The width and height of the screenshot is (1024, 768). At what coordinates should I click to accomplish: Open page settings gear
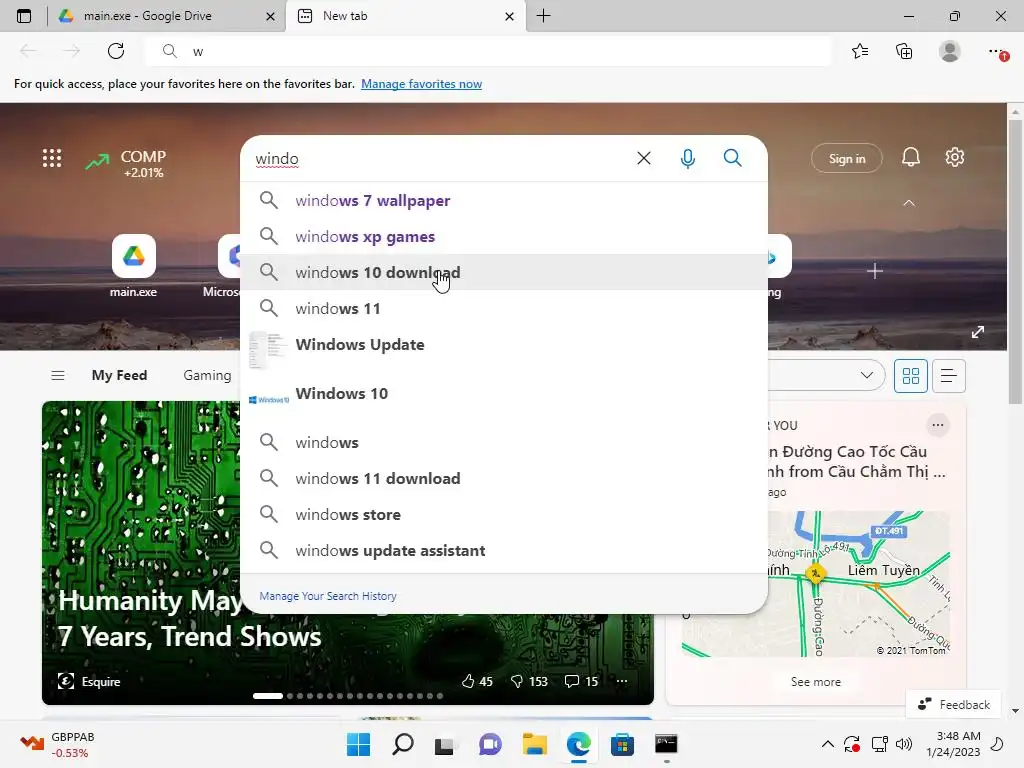[x=955, y=157]
